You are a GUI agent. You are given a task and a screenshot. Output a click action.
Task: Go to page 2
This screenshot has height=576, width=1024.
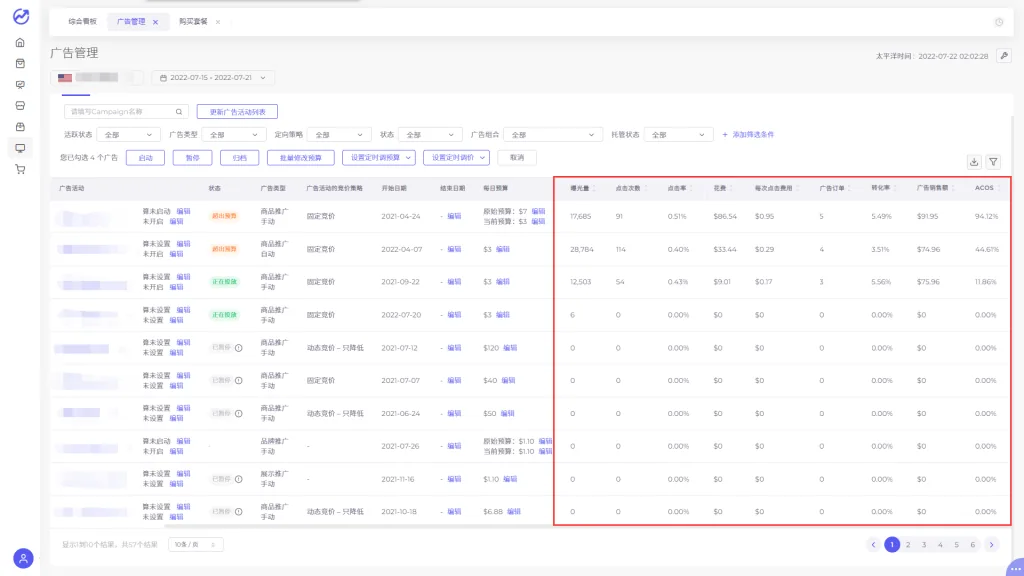(x=908, y=545)
